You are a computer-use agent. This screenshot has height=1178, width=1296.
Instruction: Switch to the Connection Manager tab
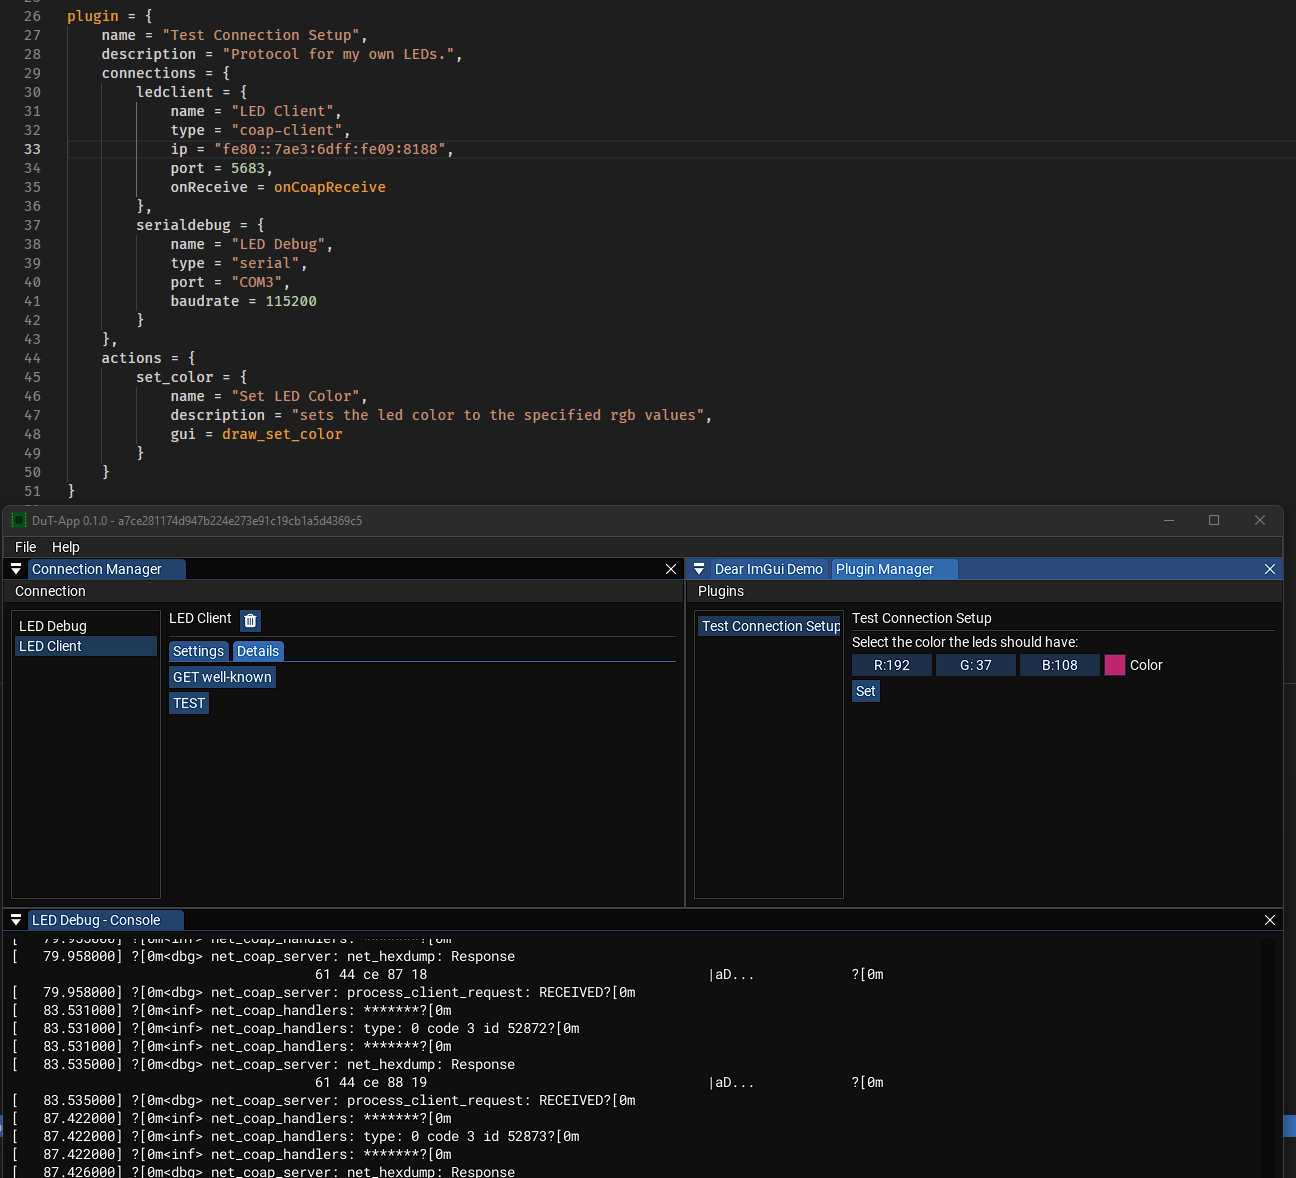pyautogui.click(x=106, y=569)
